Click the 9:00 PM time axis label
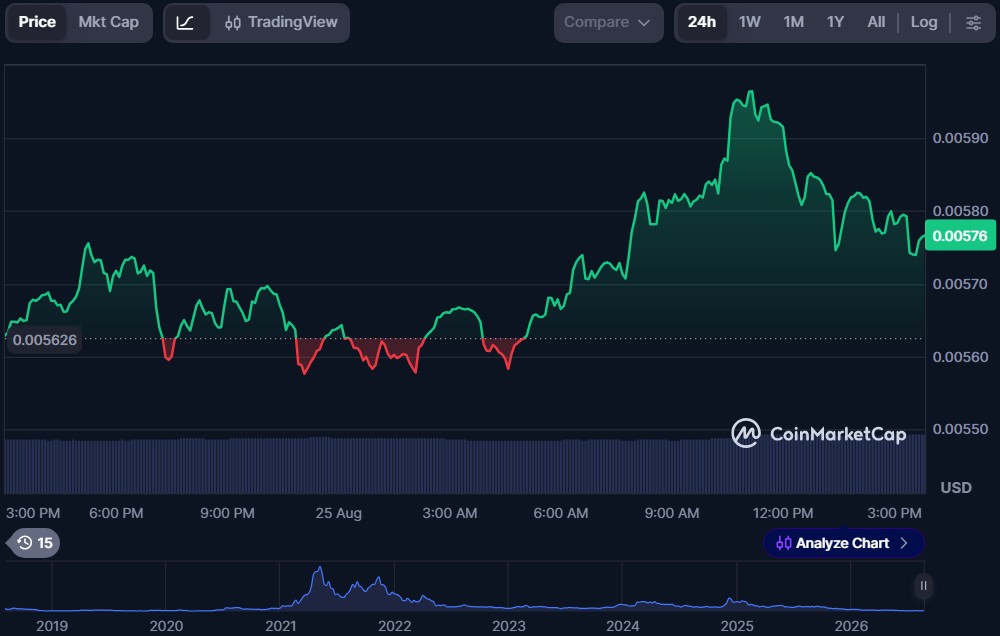Image resolution: width=1000 pixels, height=636 pixels. (227, 514)
